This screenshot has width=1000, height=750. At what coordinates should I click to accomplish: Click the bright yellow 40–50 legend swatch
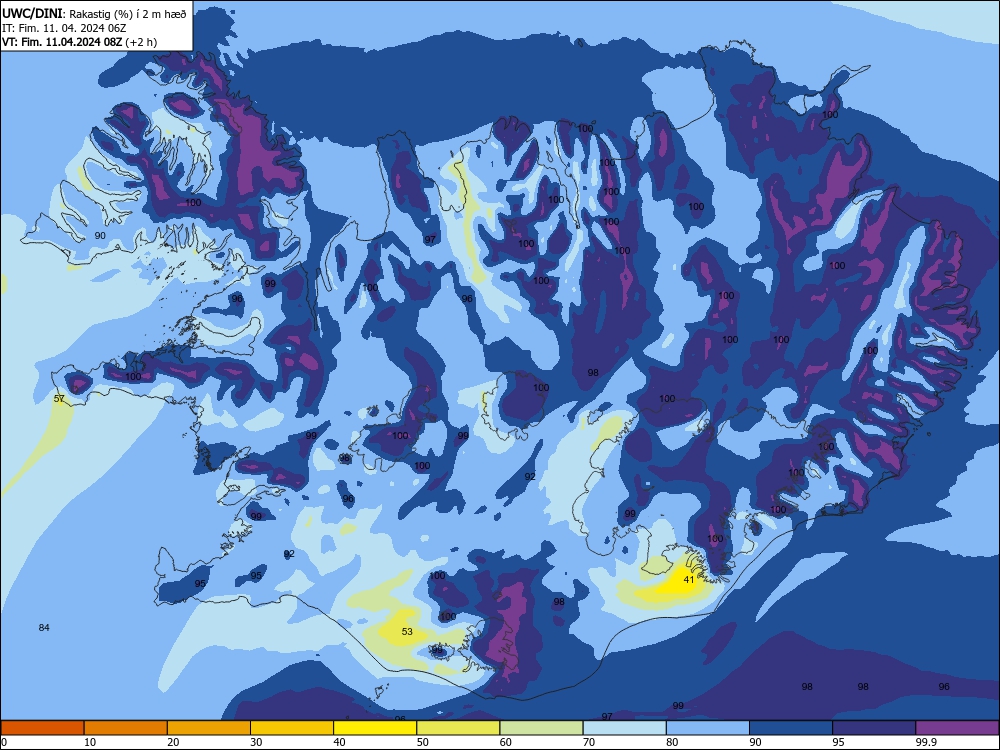point(375,728)
